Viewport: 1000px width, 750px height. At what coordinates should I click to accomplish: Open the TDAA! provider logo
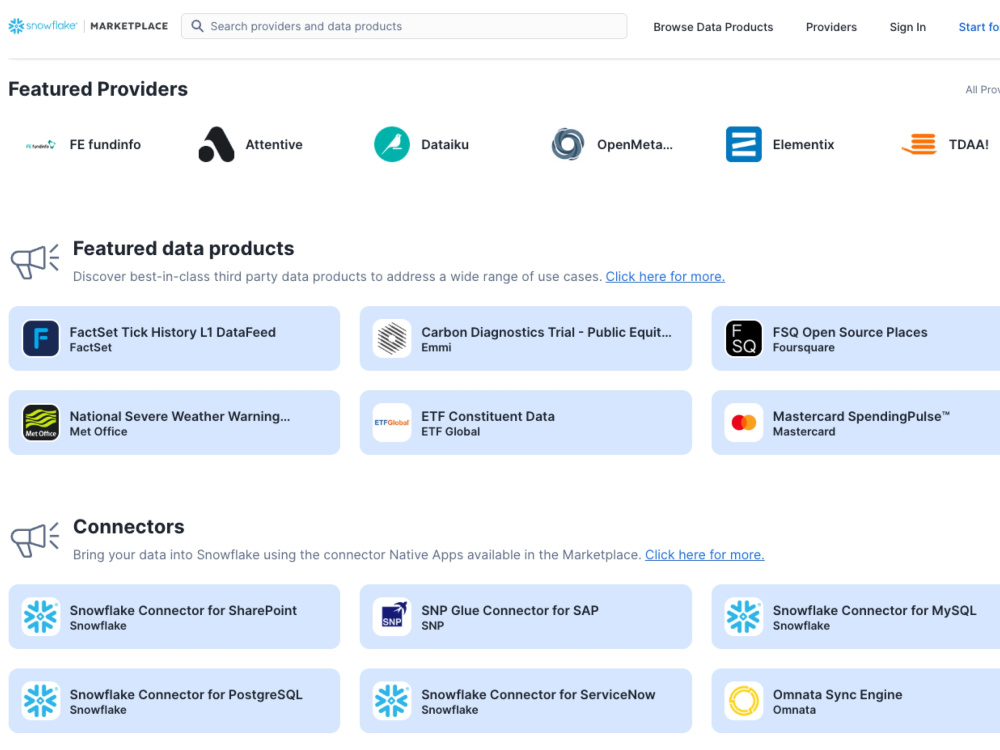pos(919,144)
